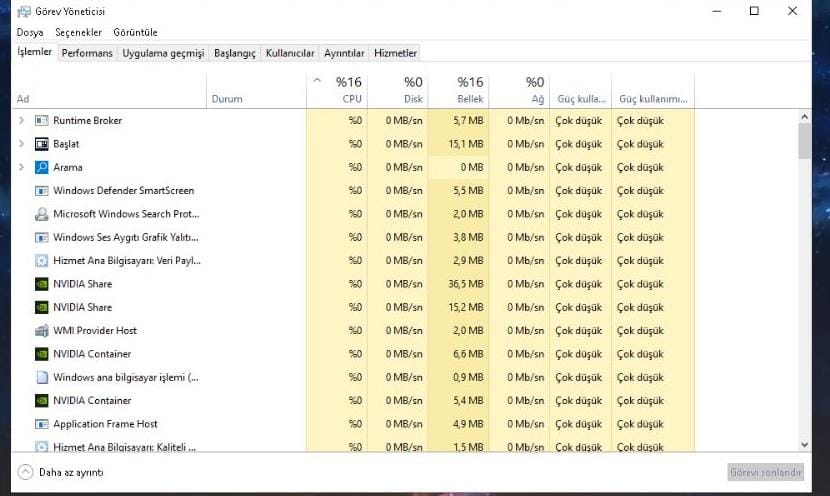Screen dimensions: 830x496
Task: Select the Hizmet Ana Bilgisayarı: Kaliteli row
Action: point(353,447)
